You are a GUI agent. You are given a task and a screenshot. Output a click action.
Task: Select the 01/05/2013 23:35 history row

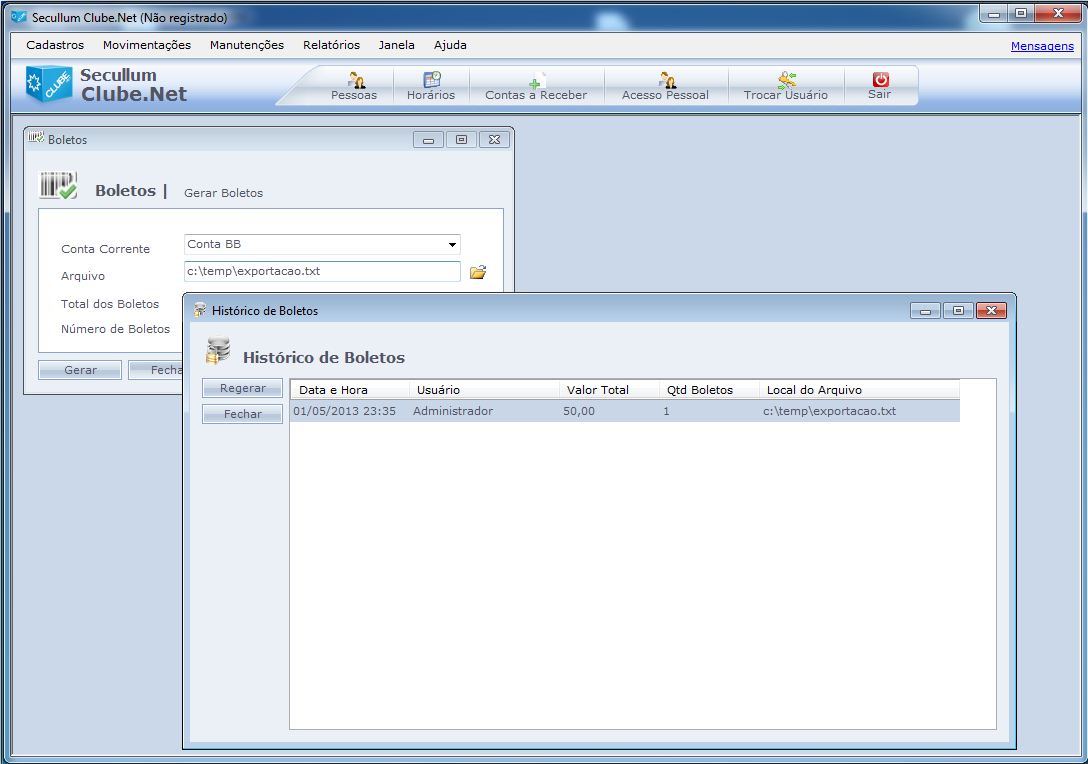[624, 411]
